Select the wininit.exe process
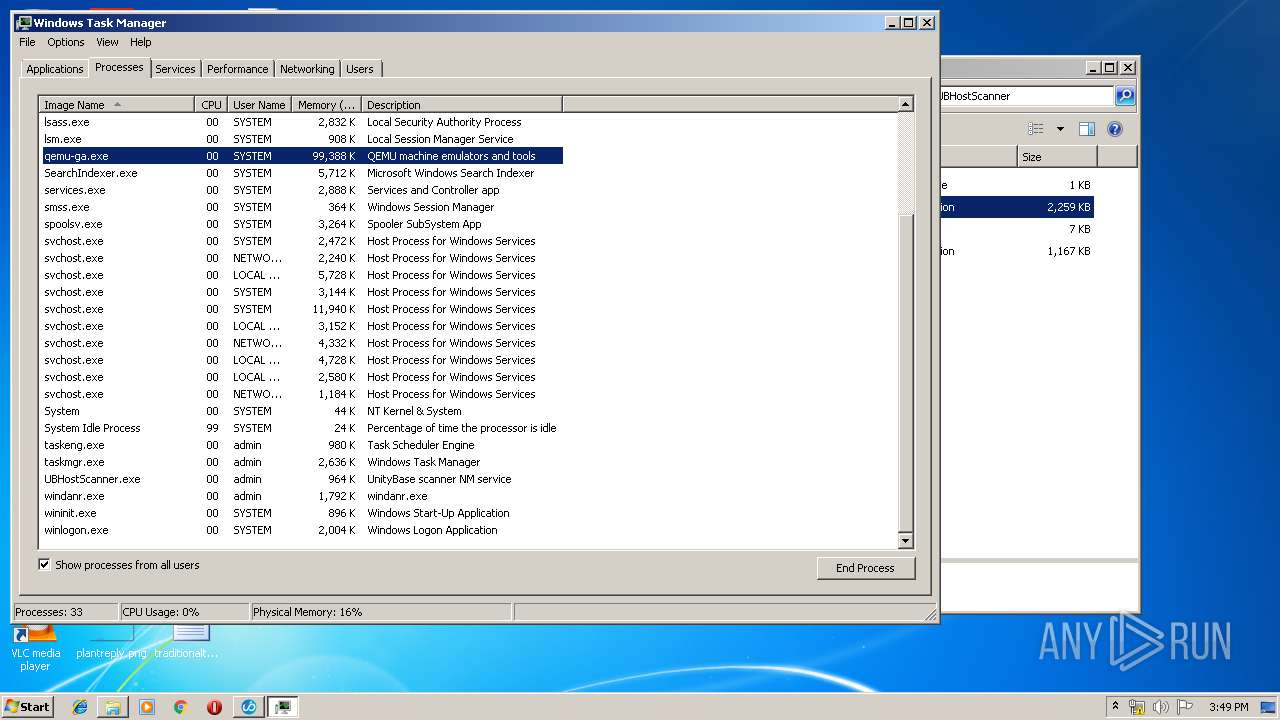1280x720 pixels. [x=301, y=513]
